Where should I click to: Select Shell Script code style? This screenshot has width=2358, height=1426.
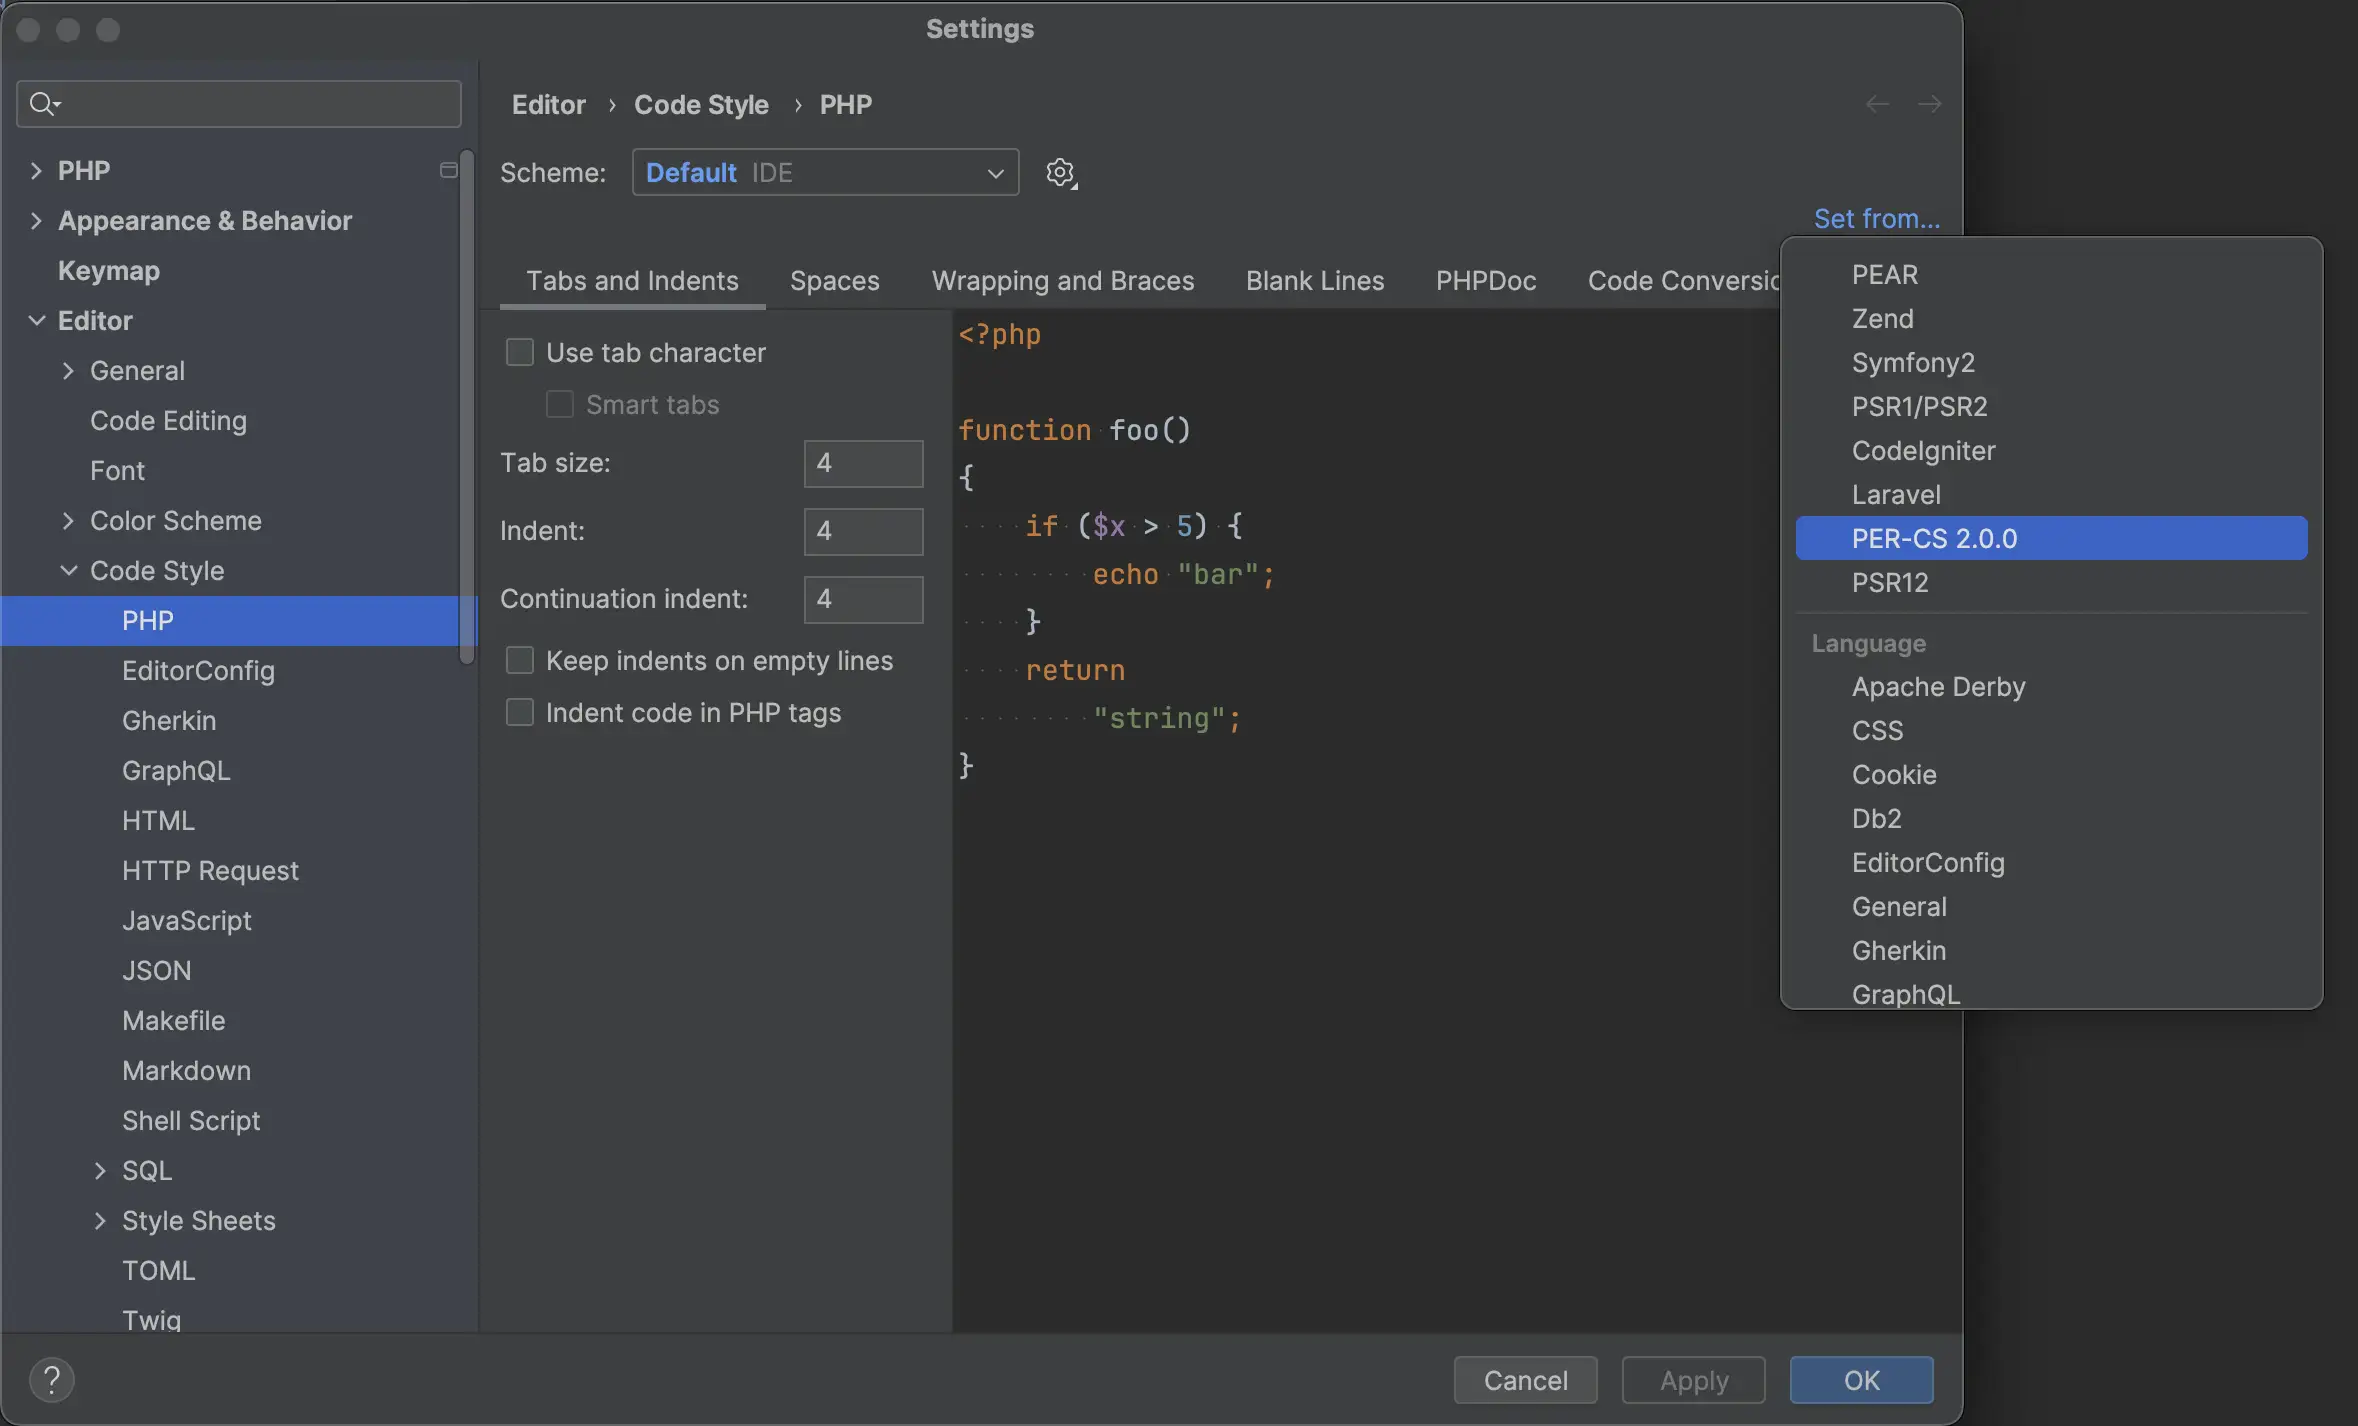(x=191, y=1120)
